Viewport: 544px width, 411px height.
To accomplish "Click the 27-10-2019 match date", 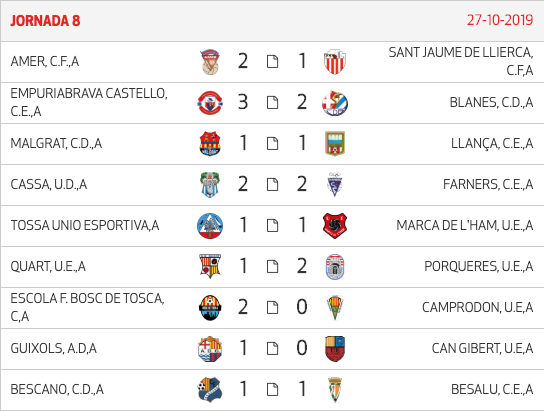I will point(500,20).
